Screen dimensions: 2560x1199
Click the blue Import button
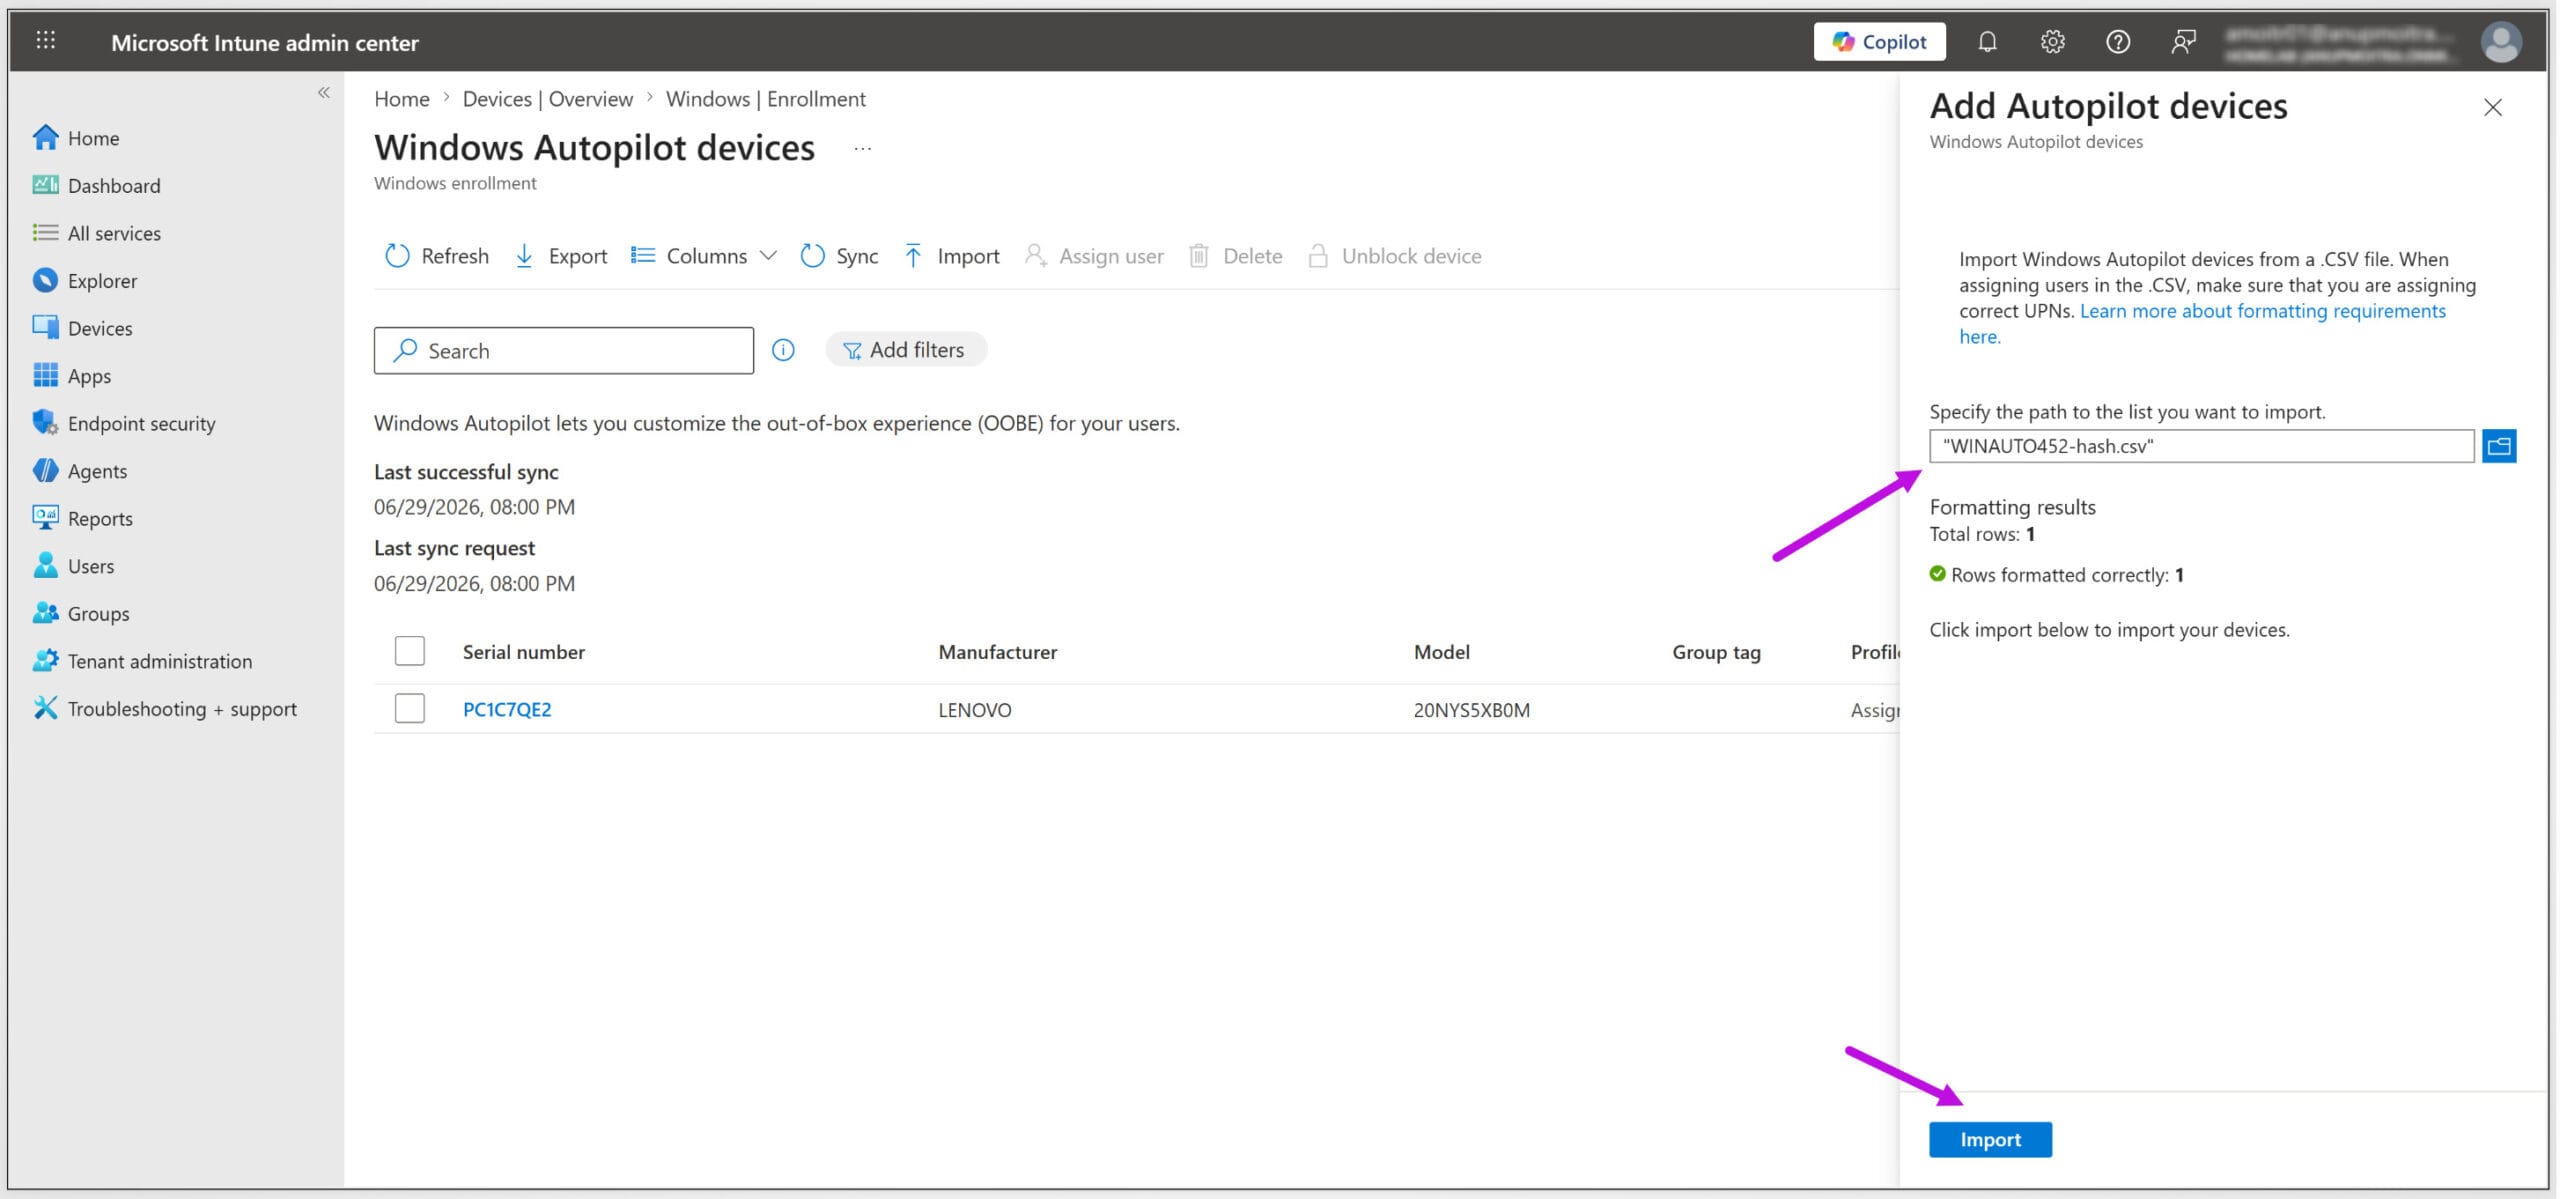click(x=1990, y=1139)
